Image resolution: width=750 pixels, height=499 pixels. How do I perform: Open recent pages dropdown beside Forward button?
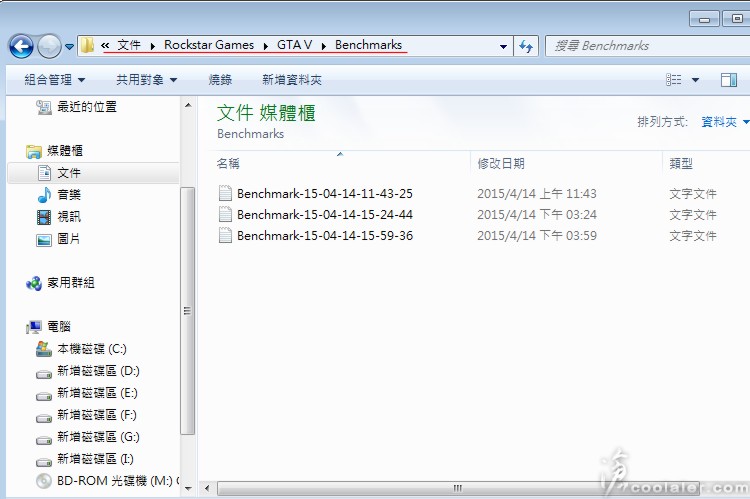click(69, 47)
